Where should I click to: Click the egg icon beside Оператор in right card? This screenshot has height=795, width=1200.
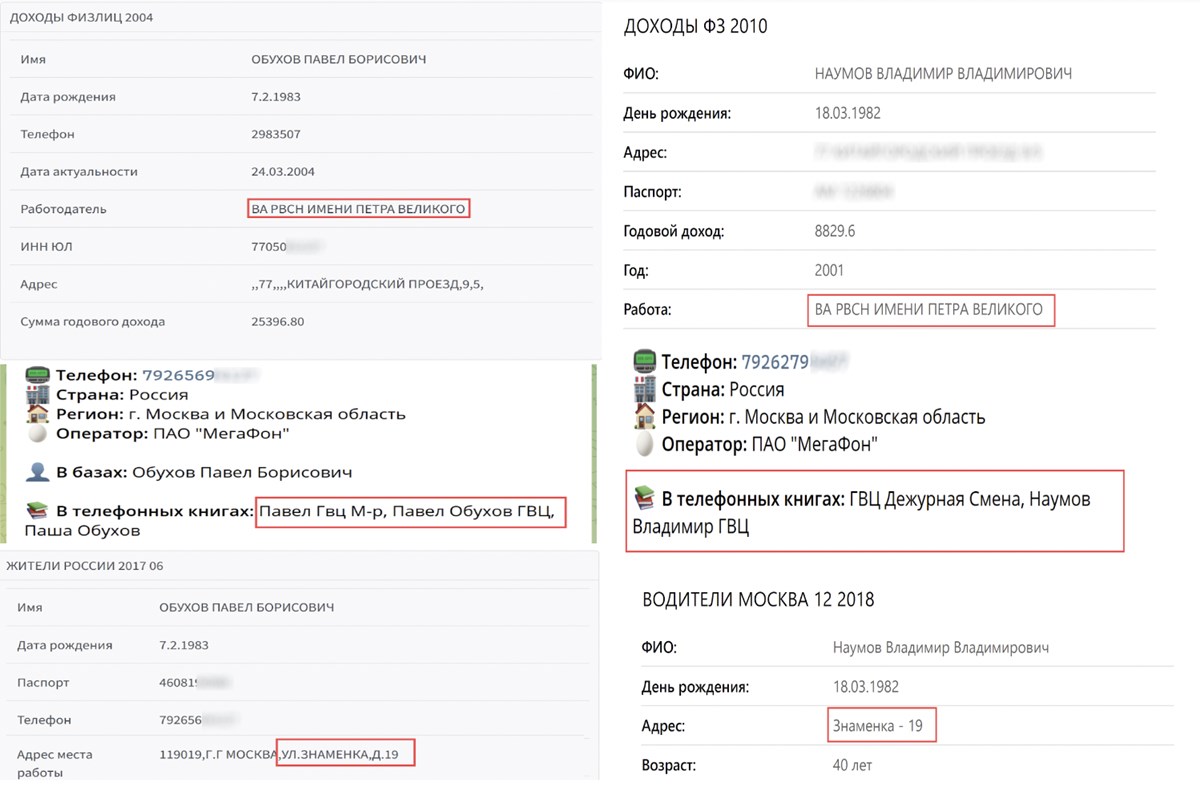pos(645,445)
